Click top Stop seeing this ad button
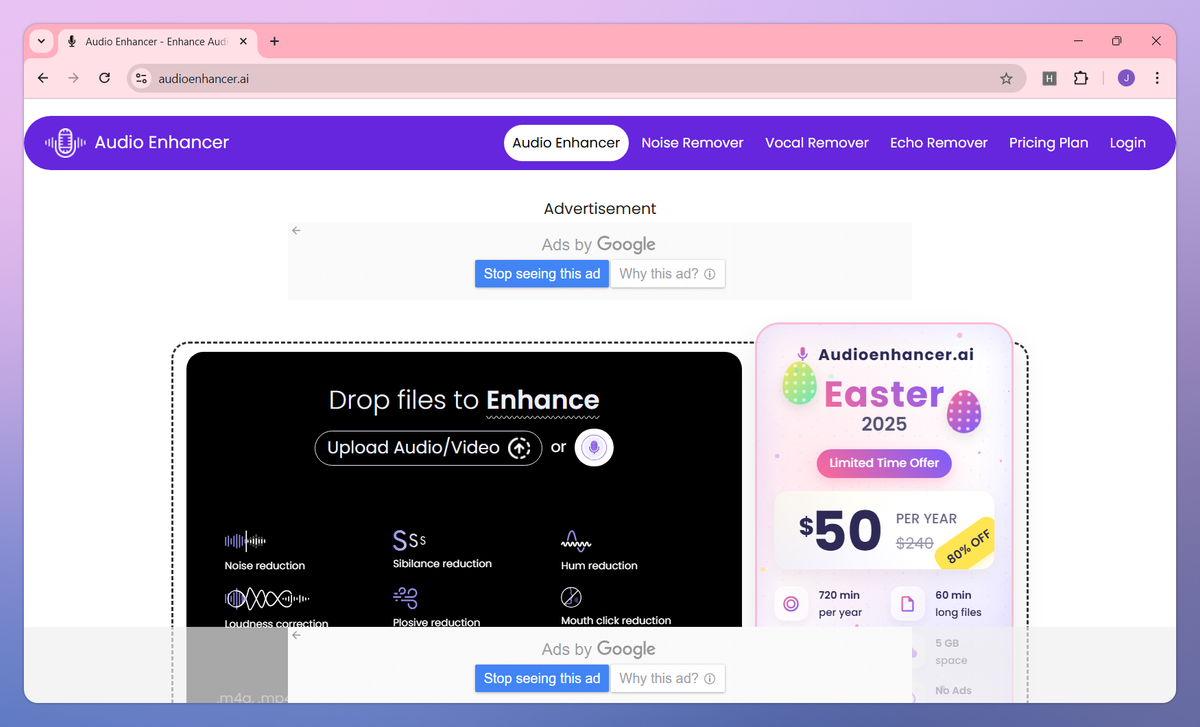 pyautogui.click(x=542, y=274)
